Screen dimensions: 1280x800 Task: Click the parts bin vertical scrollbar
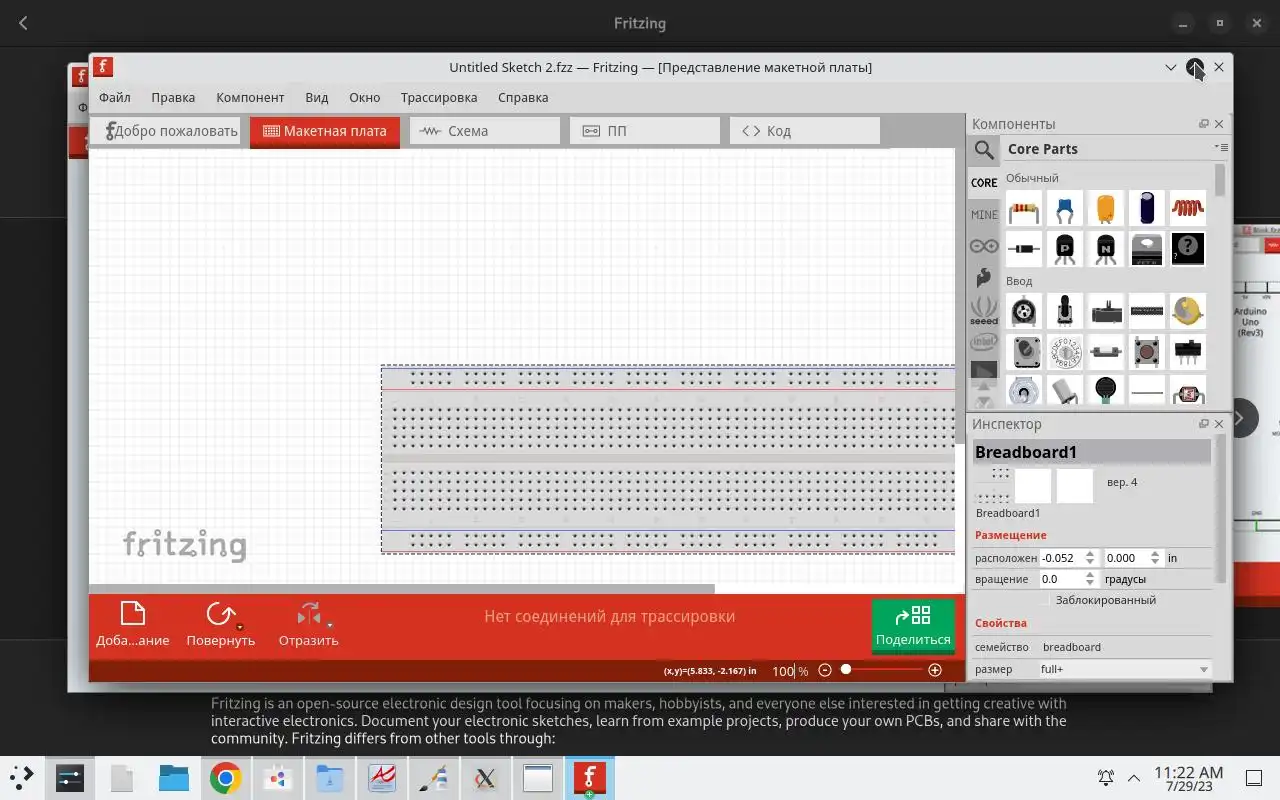click(x=1220, y=182)
